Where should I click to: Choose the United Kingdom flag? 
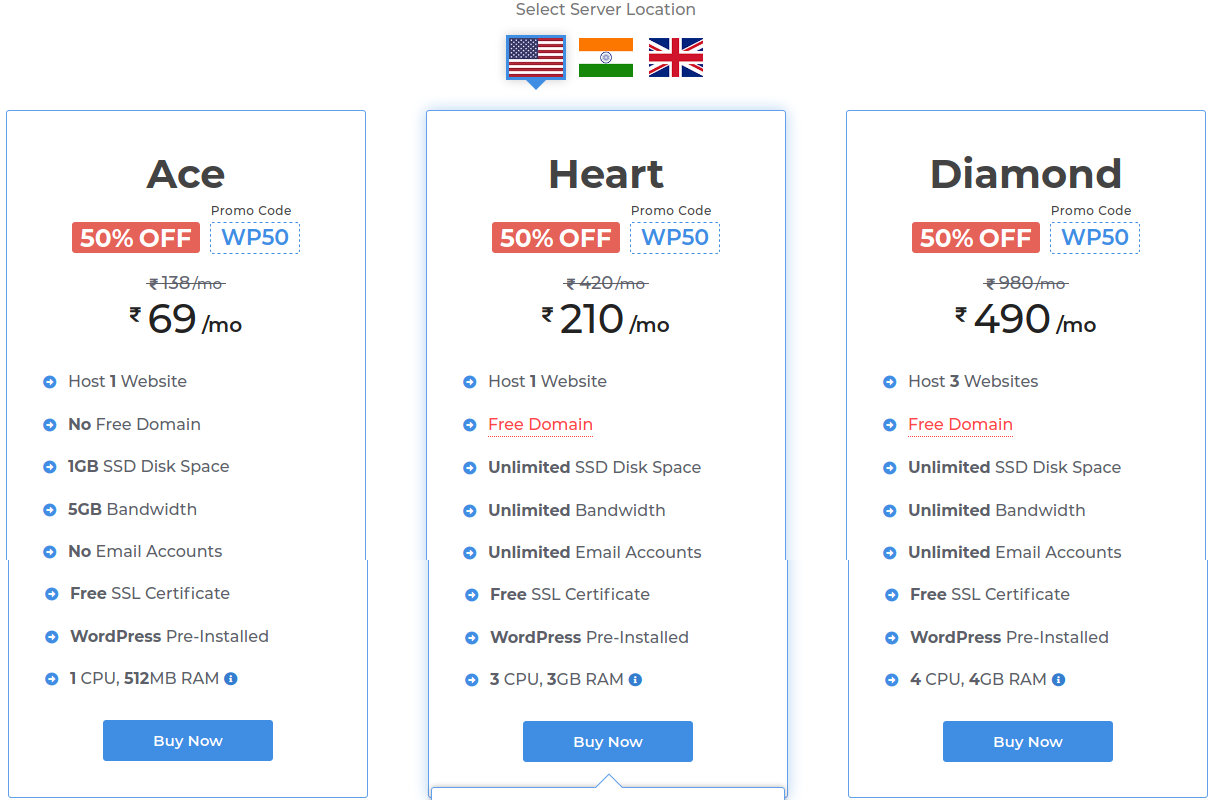tap(676, 57)
